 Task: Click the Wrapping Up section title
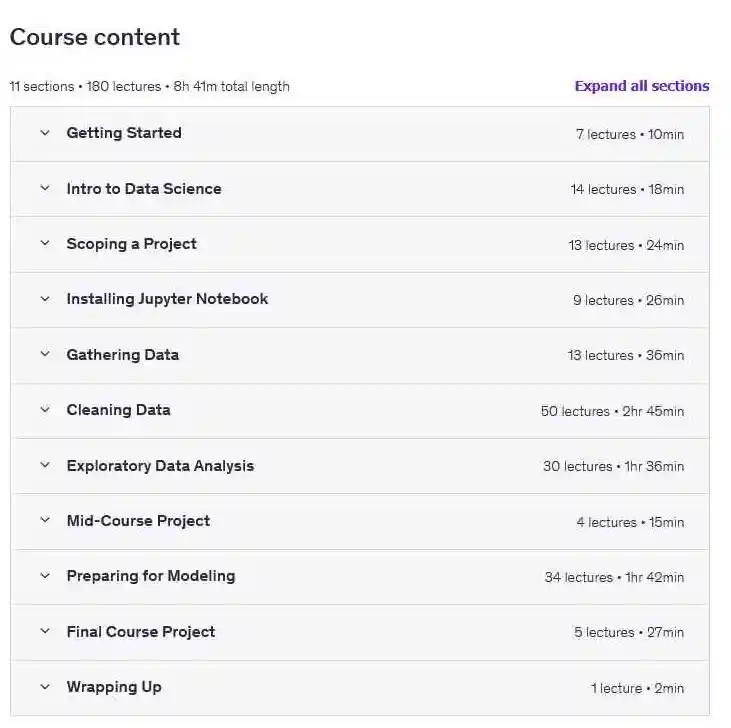click(x=114, y=687)
